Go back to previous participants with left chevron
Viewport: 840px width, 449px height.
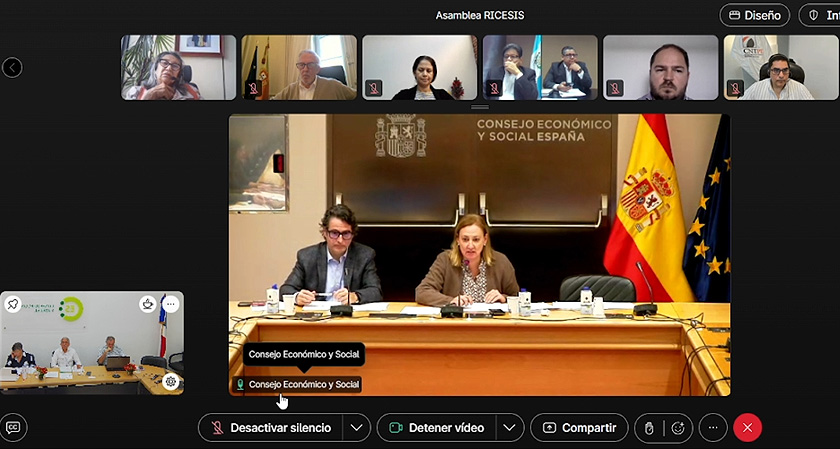pyautogui.click(x=12, y=68)
